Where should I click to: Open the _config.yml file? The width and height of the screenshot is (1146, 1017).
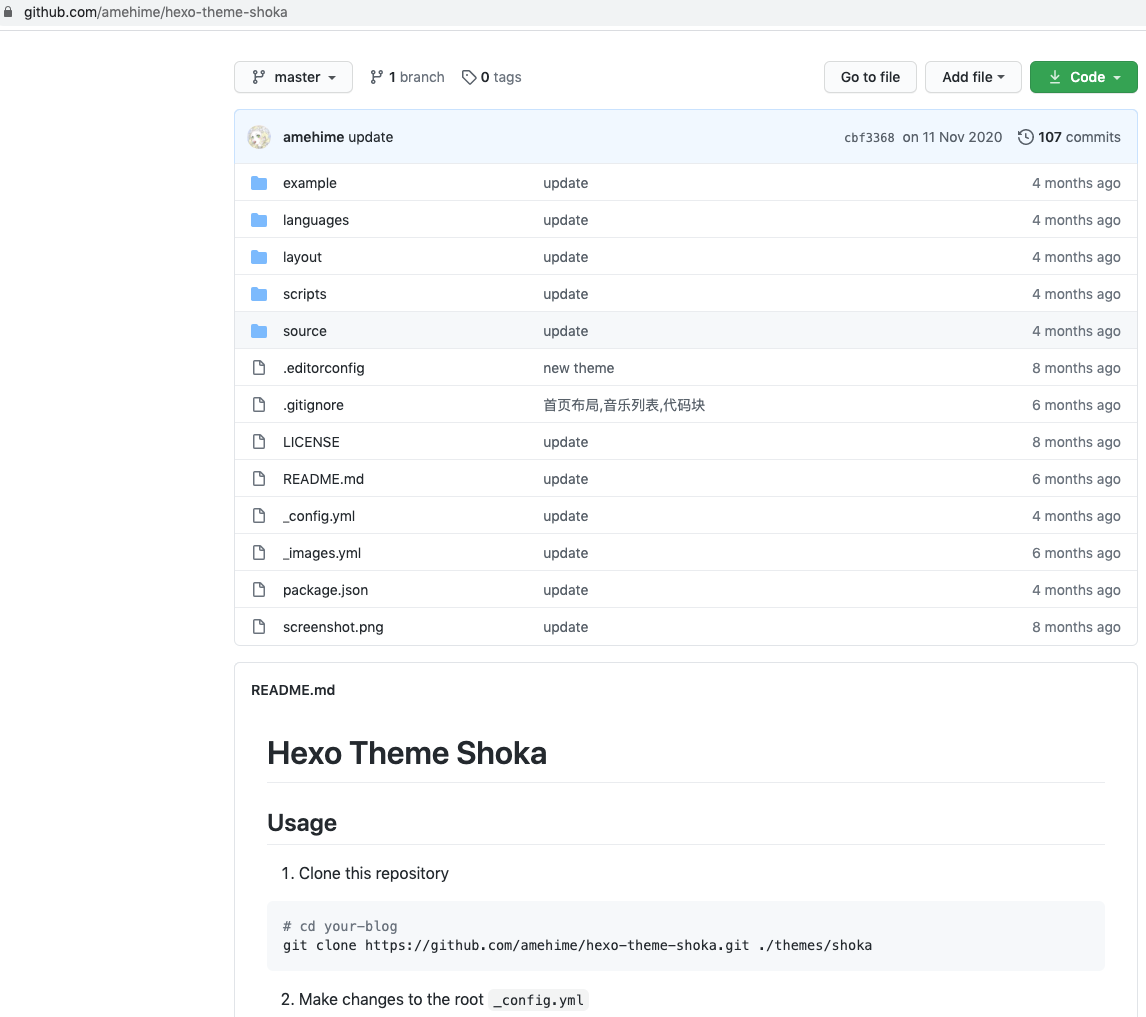[x=319, y=516]
